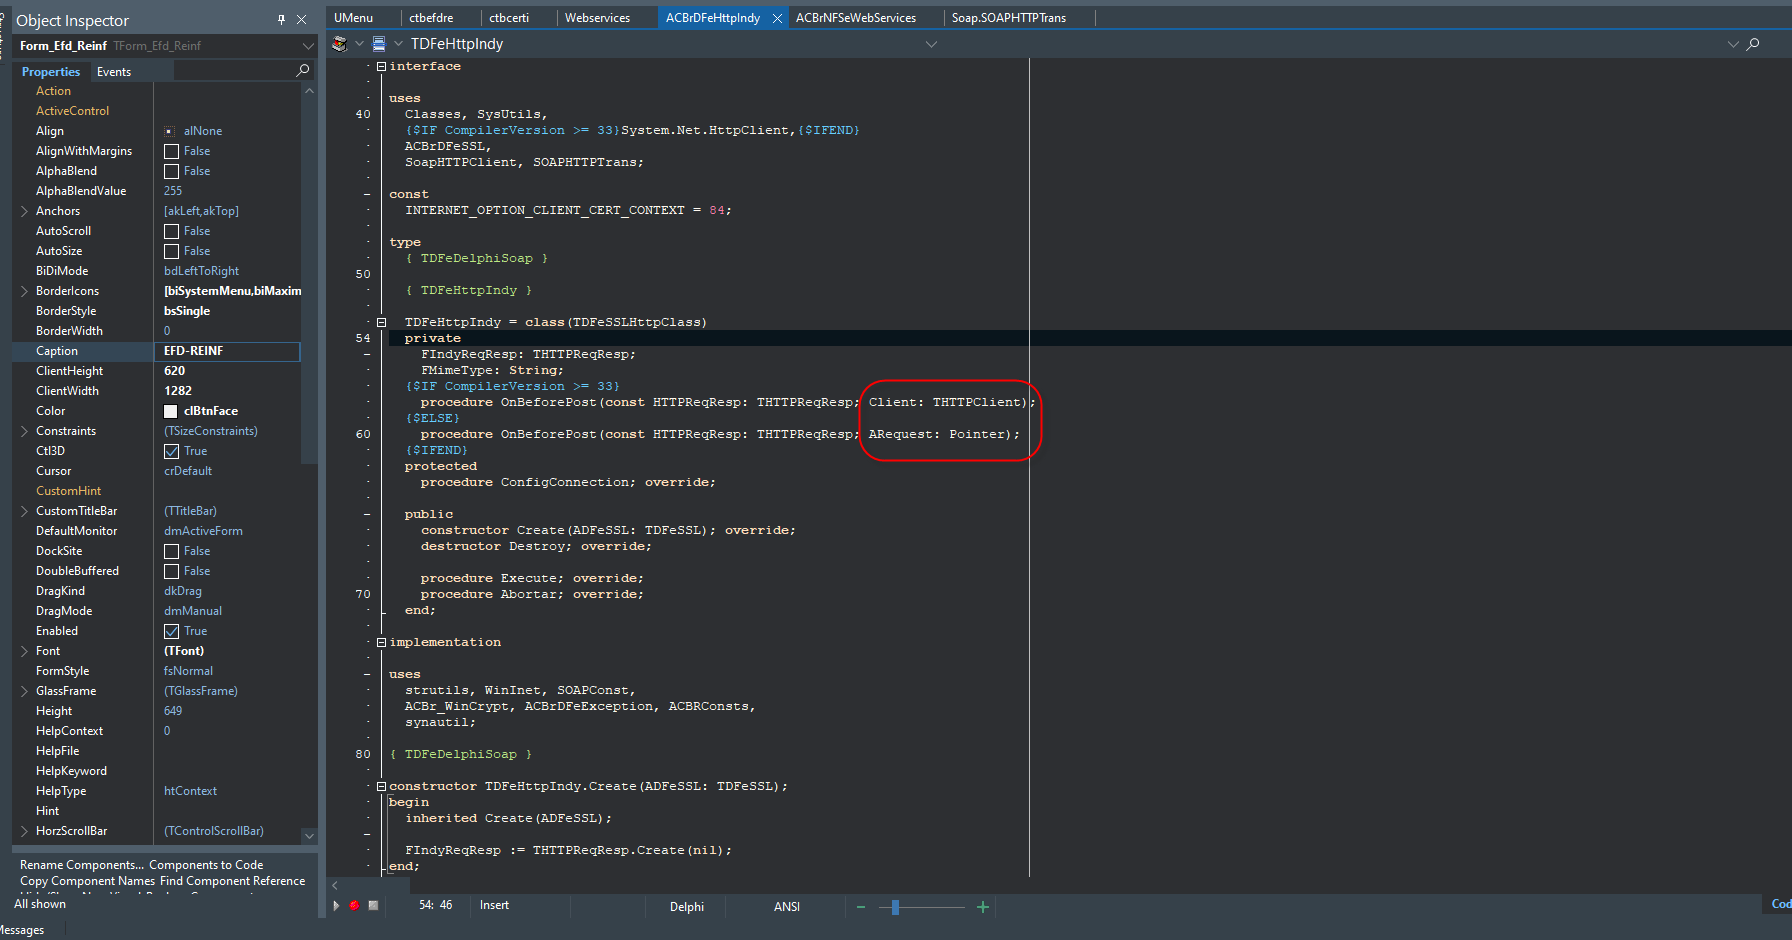Toggle the DoubleBuffered checkbox
The width and height of the screenshot is (1792, 940).
[171, 571]
